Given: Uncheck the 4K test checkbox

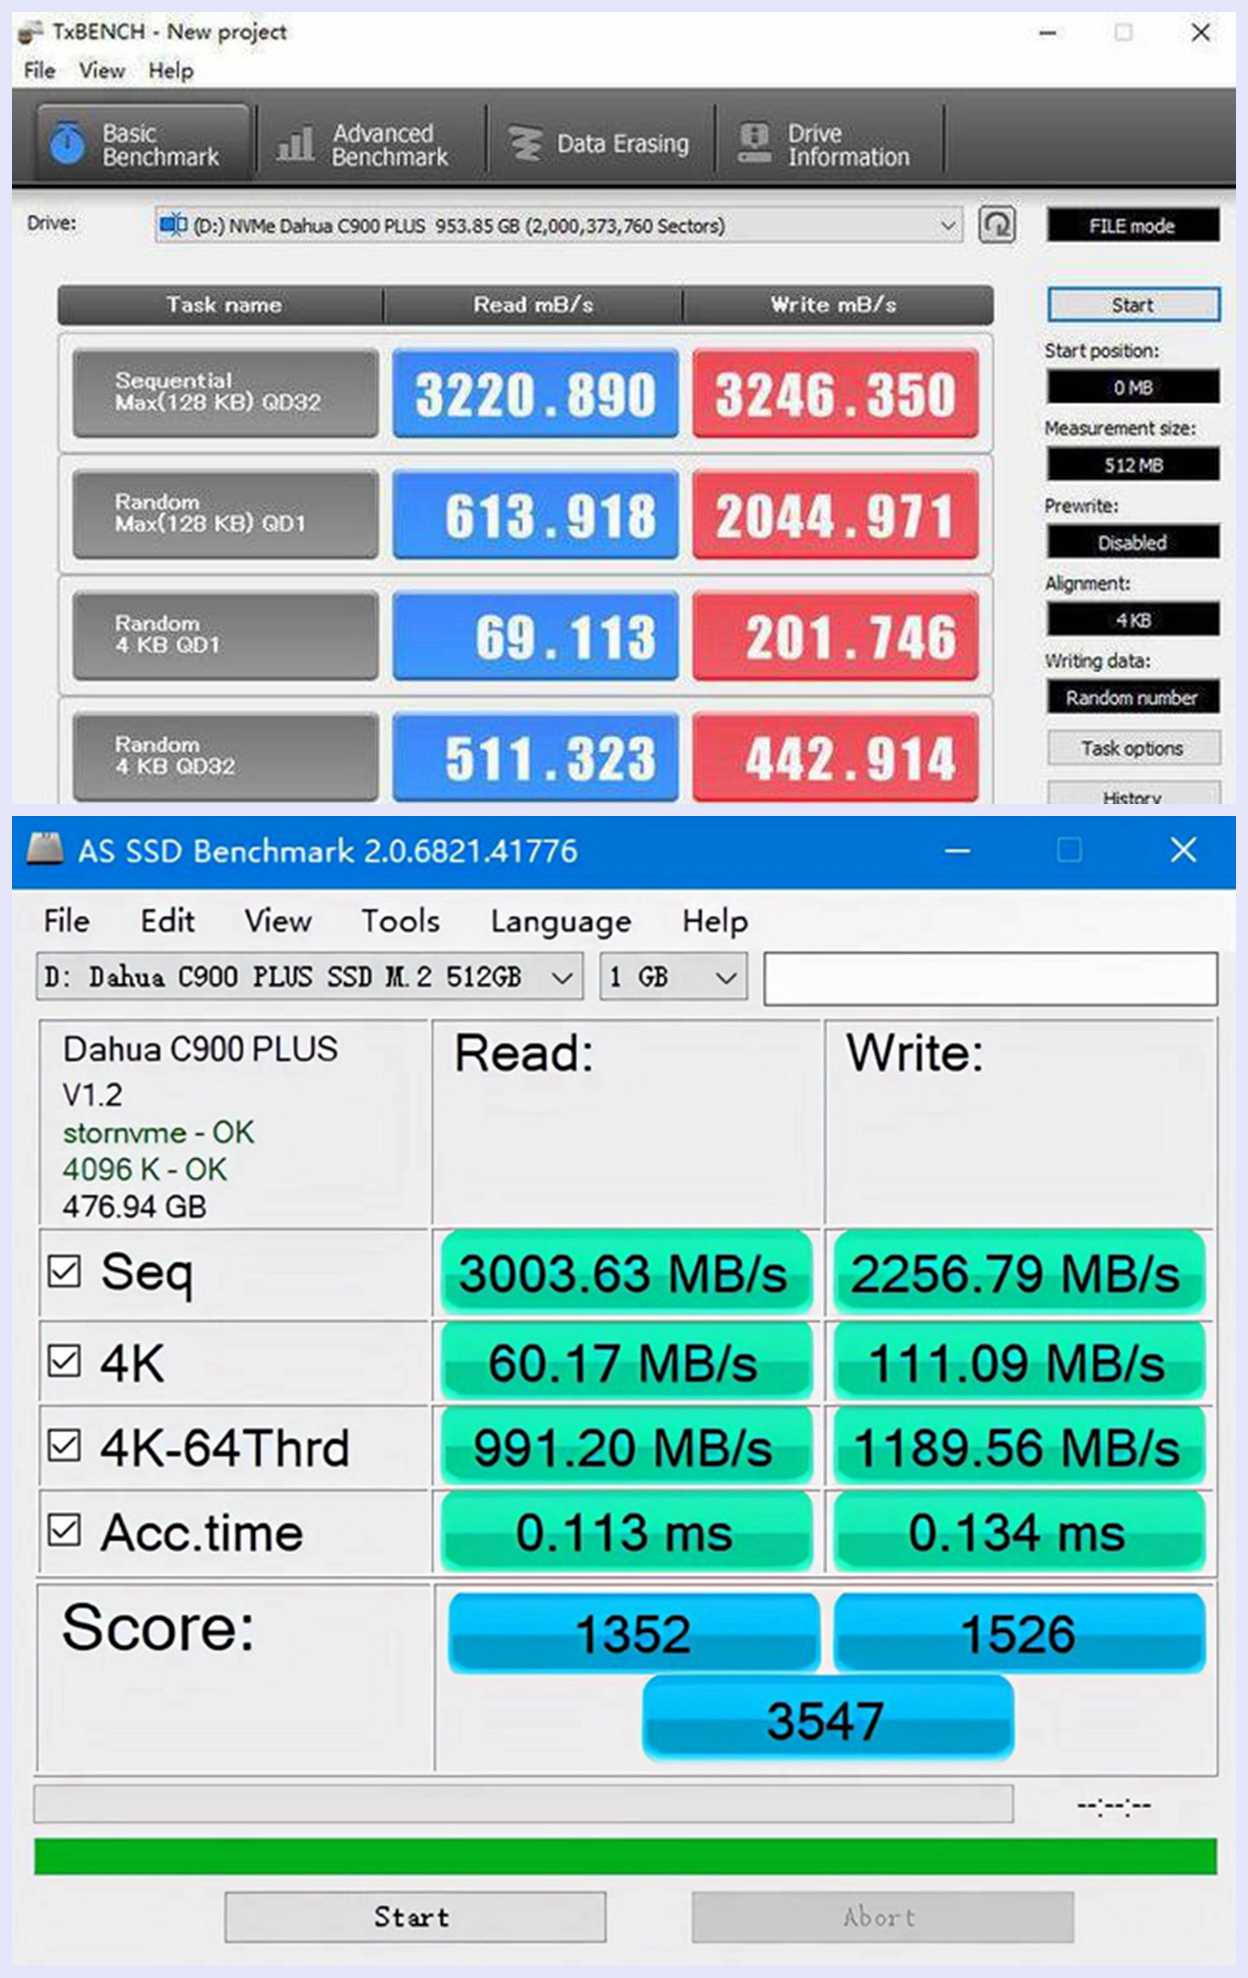Looking at the screenshot, I should (x=64, y=1360).
